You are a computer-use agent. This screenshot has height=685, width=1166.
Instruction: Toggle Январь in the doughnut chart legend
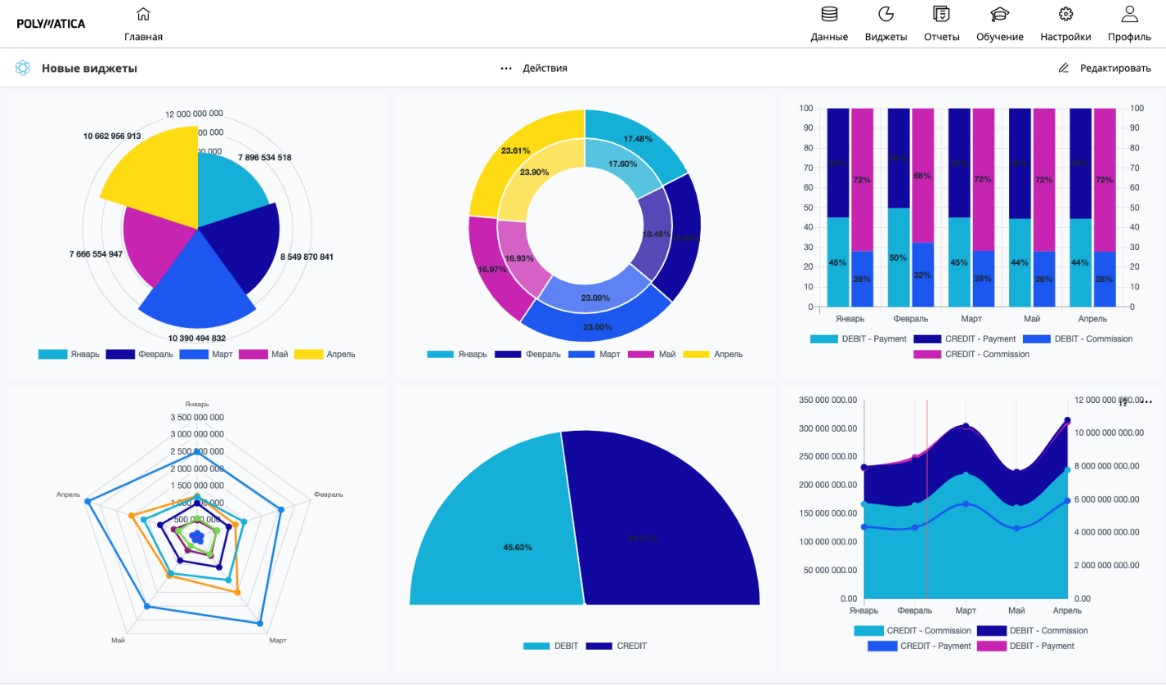[457, 354]
